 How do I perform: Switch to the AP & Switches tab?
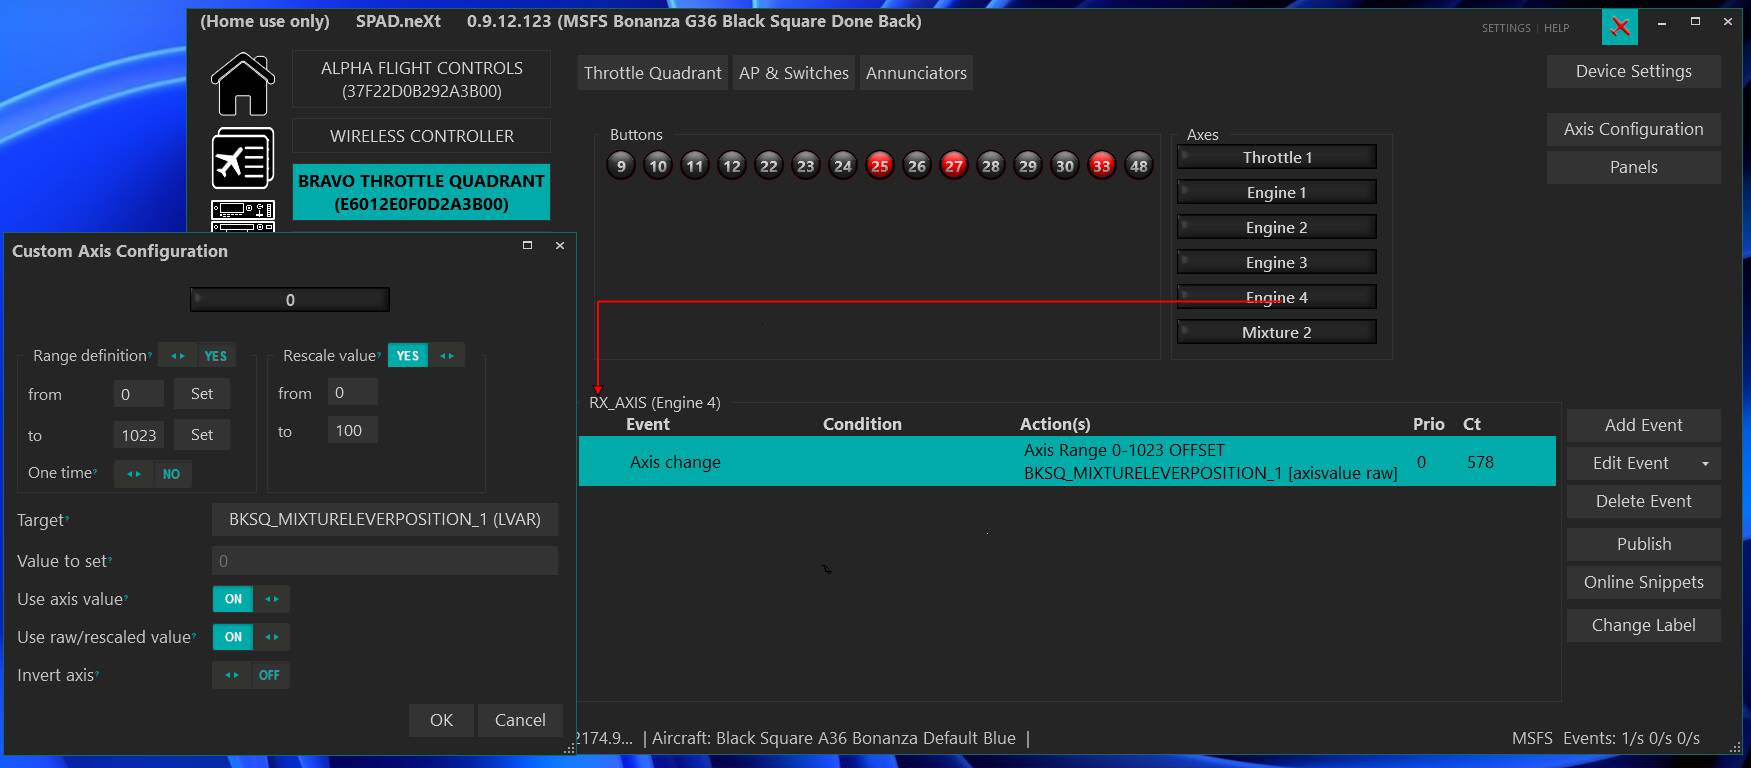point(794,73)
